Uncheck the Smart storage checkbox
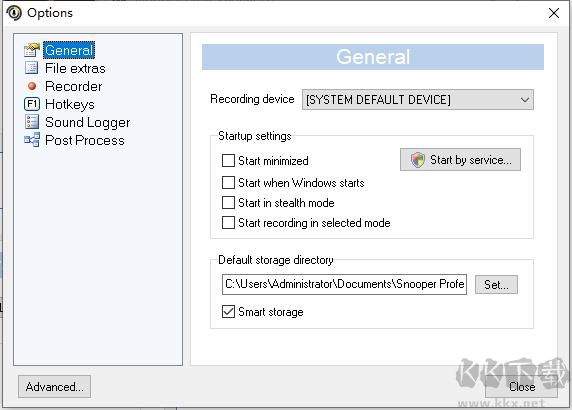572x410 pixels. 228,312
